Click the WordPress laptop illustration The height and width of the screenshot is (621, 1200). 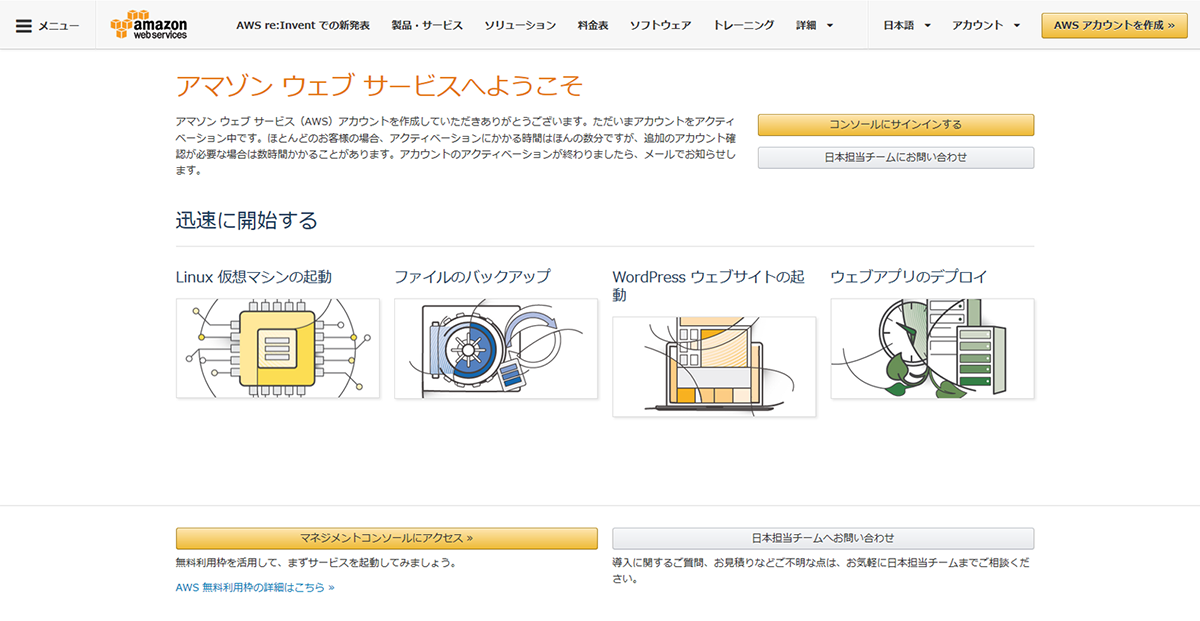[714, 366]
